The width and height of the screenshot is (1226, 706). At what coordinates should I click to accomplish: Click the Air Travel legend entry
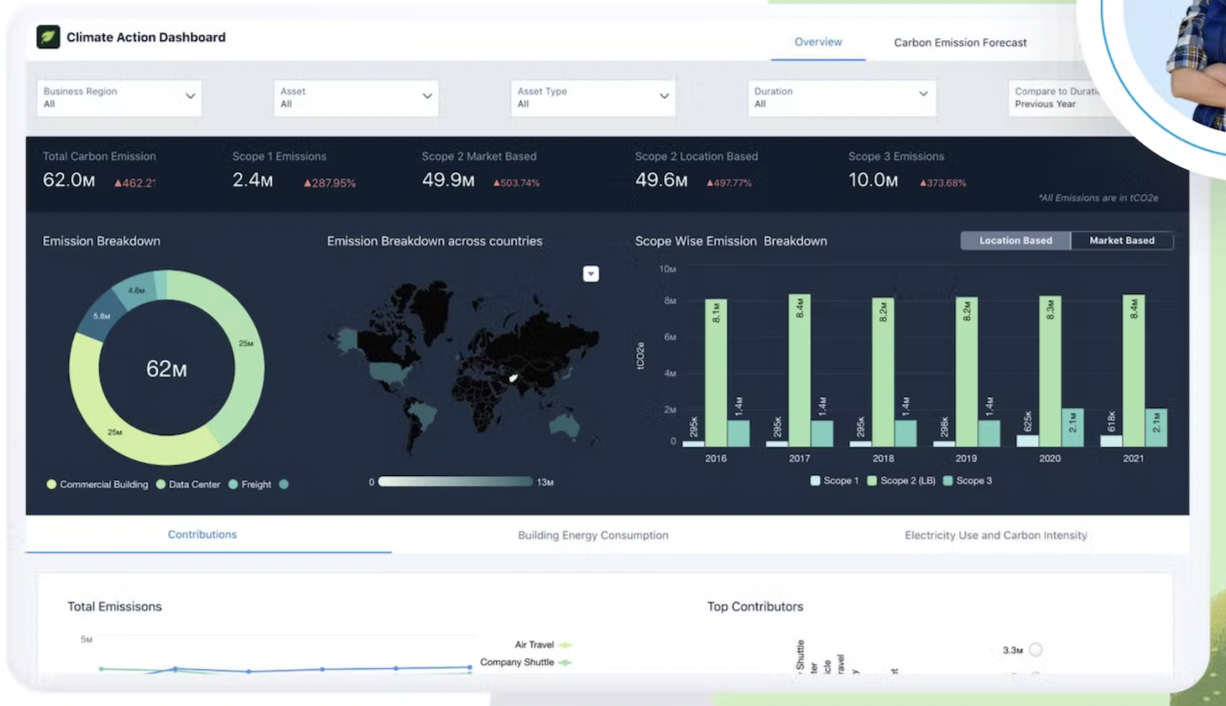pos(543,645)
